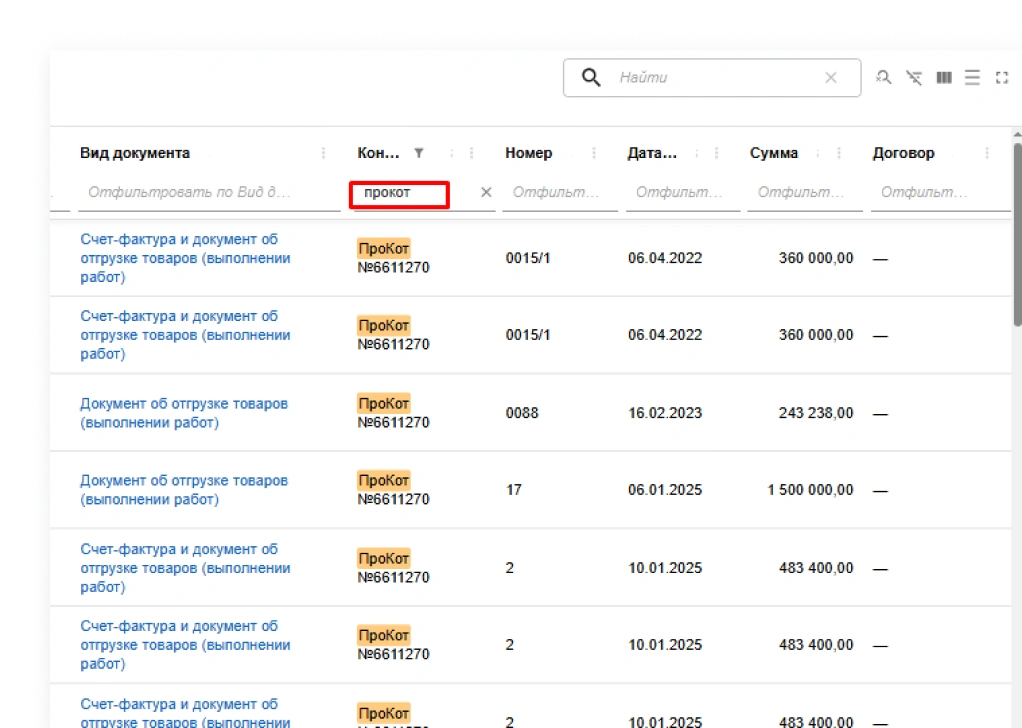1022x728 pixels.
Task: Toggle fullscreen table view
Action: click(1002, 78)
